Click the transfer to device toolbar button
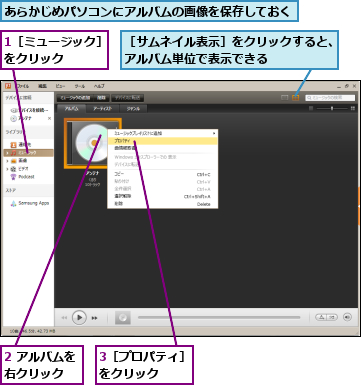361x385 pixels. coord(127,98)
